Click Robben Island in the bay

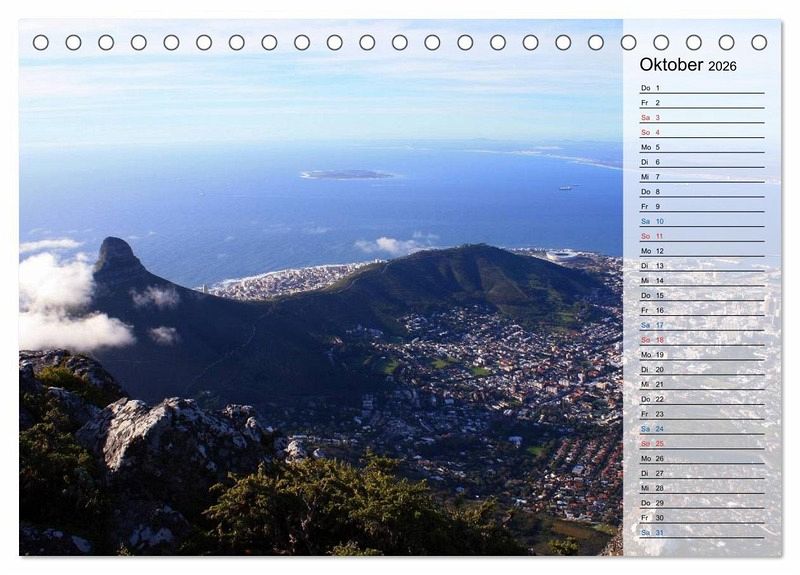346,174
